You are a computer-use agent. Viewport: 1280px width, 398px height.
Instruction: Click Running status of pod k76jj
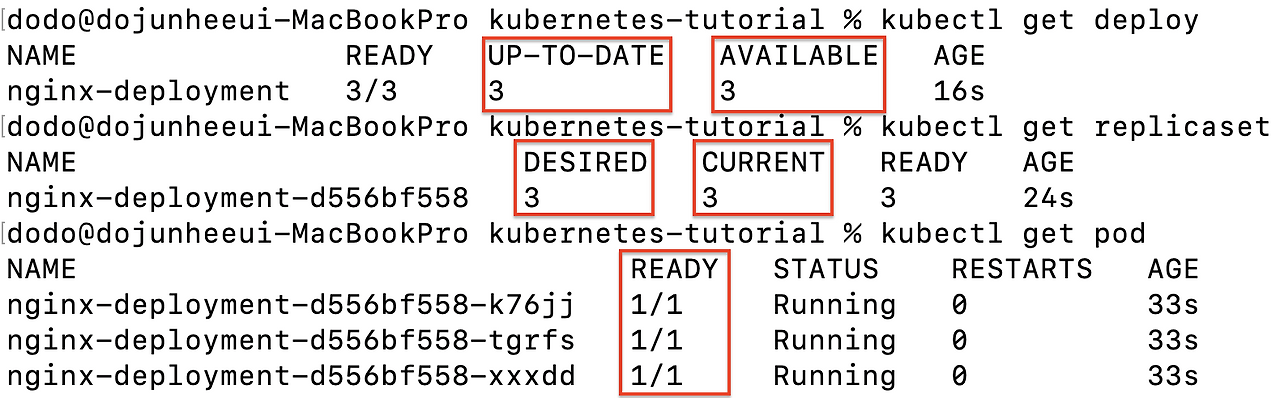(x=834, y=305)
